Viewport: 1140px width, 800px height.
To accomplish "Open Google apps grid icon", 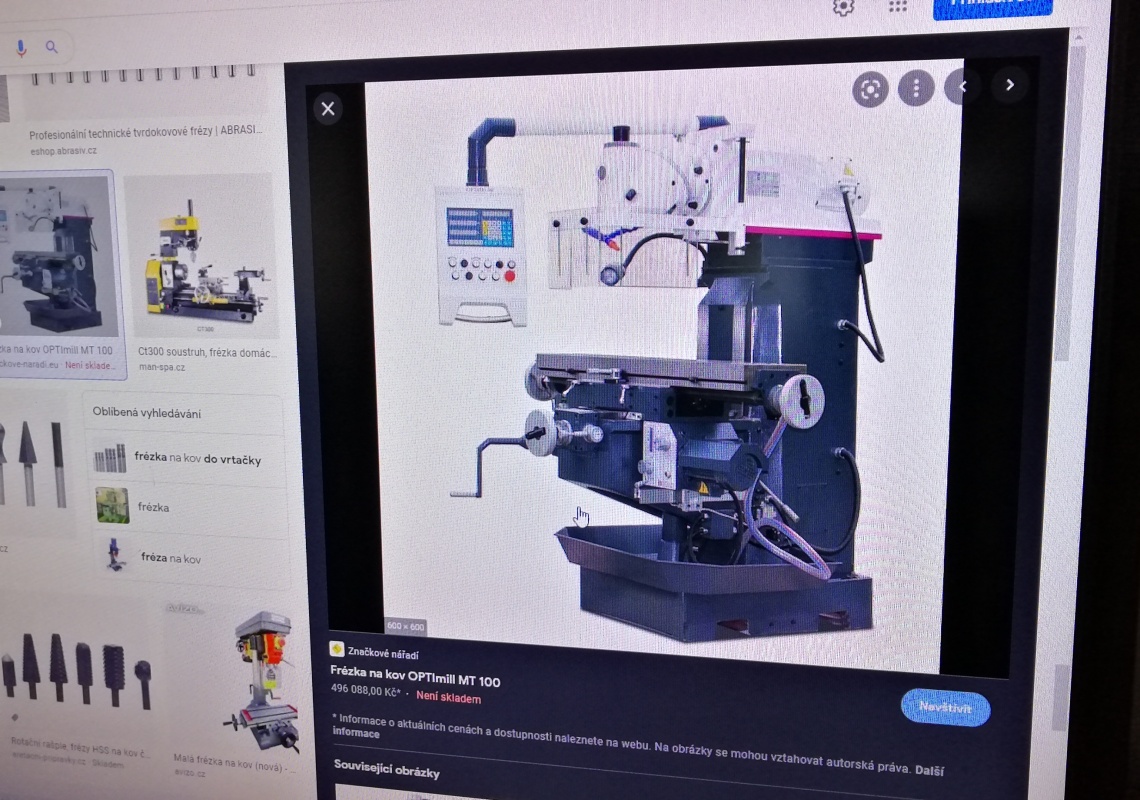I will pyautogui.click(x=898, y=6).
